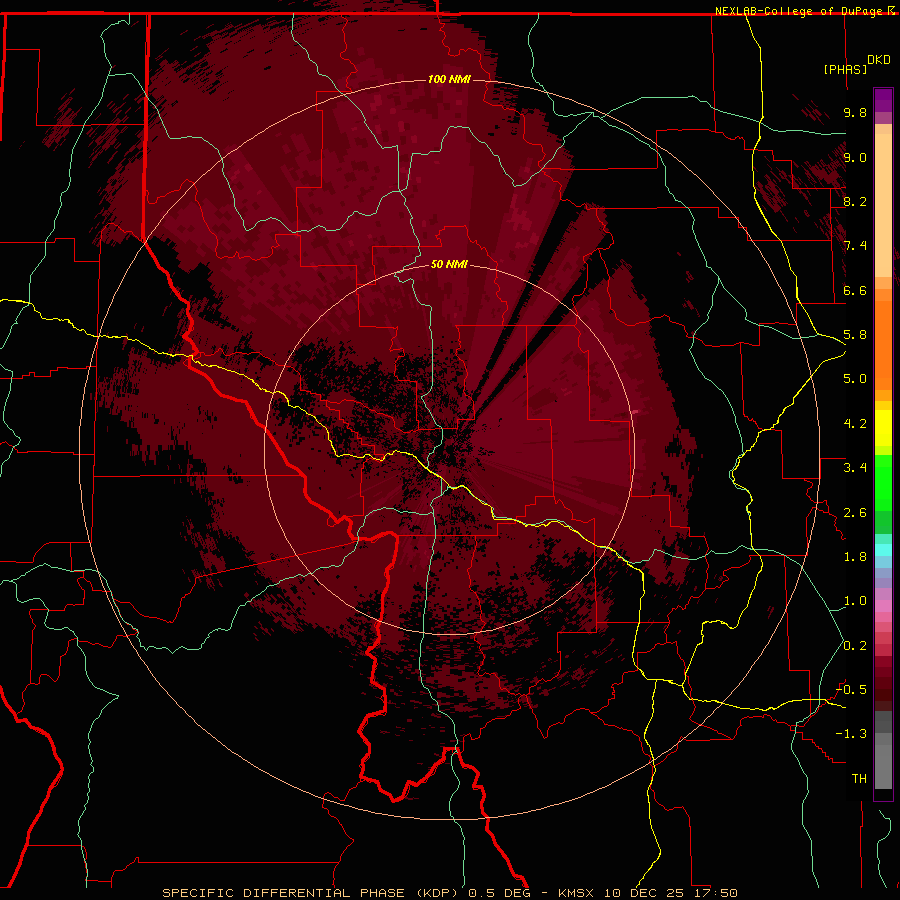Viewport: 900px width, 900px height.
Task: Click the '2.6' scale value
Action: [855, 513]
